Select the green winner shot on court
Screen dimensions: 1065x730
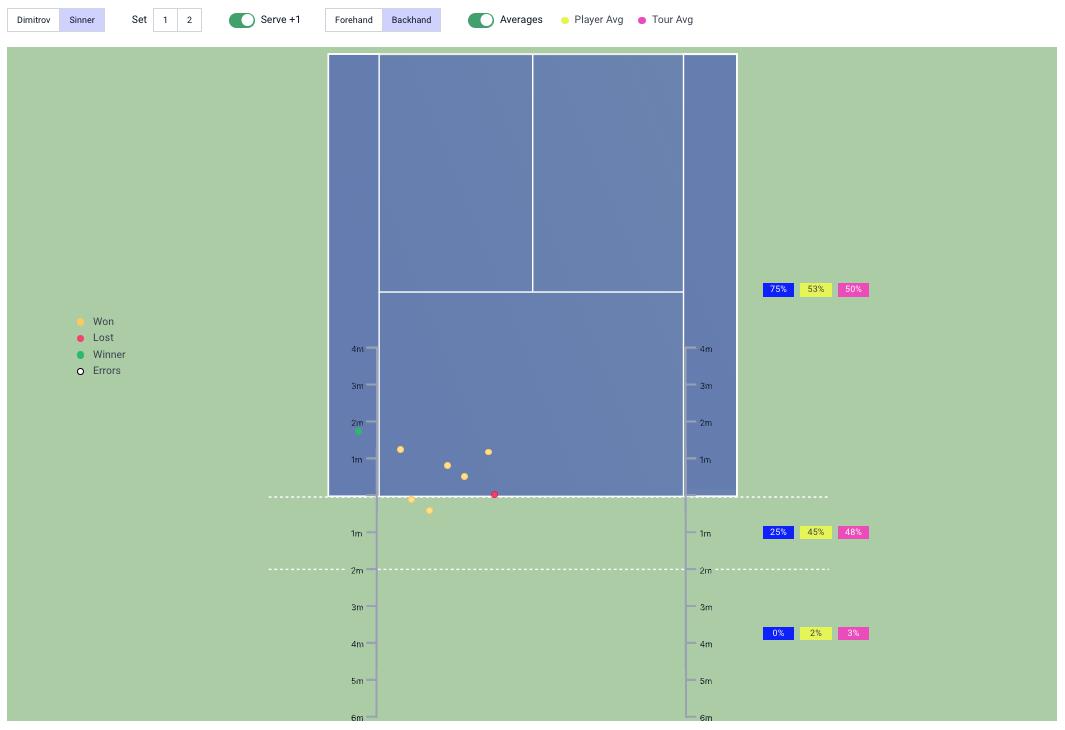(358, 432)
